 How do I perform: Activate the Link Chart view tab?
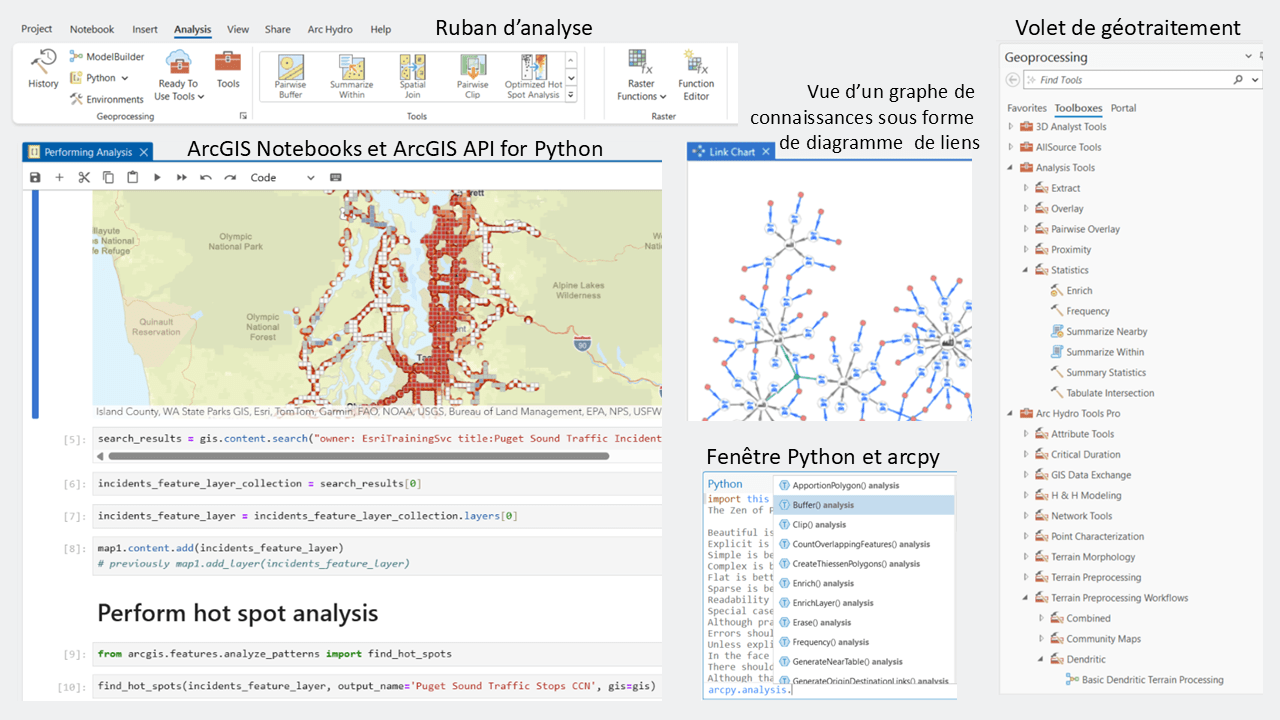point(731,152)
